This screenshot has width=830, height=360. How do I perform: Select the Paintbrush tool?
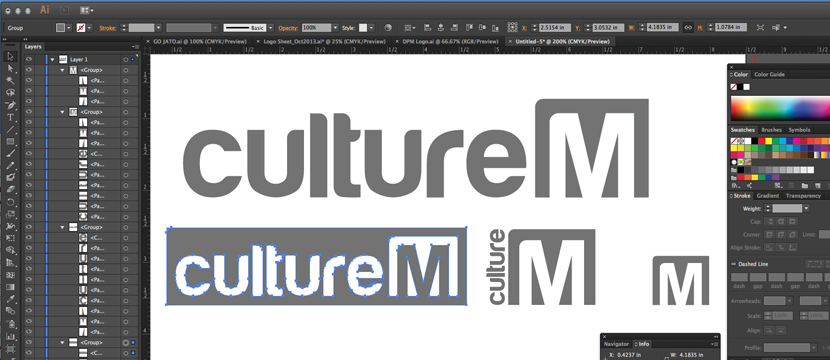click(x=11, y=154)
